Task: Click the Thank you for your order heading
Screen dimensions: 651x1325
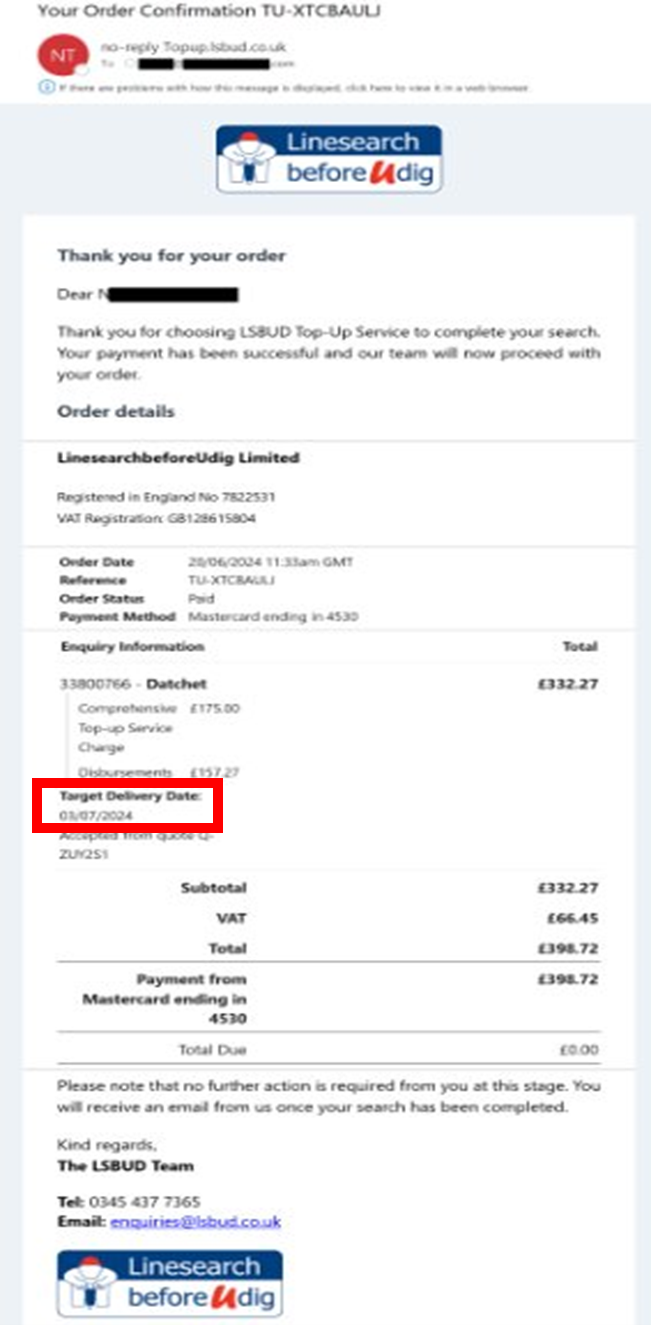Action: (x=171, y=255)
